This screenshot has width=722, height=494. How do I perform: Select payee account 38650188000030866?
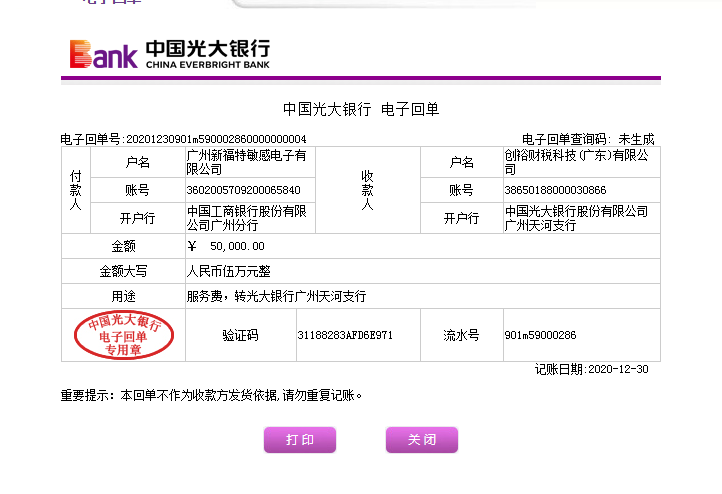click(555, 190)
